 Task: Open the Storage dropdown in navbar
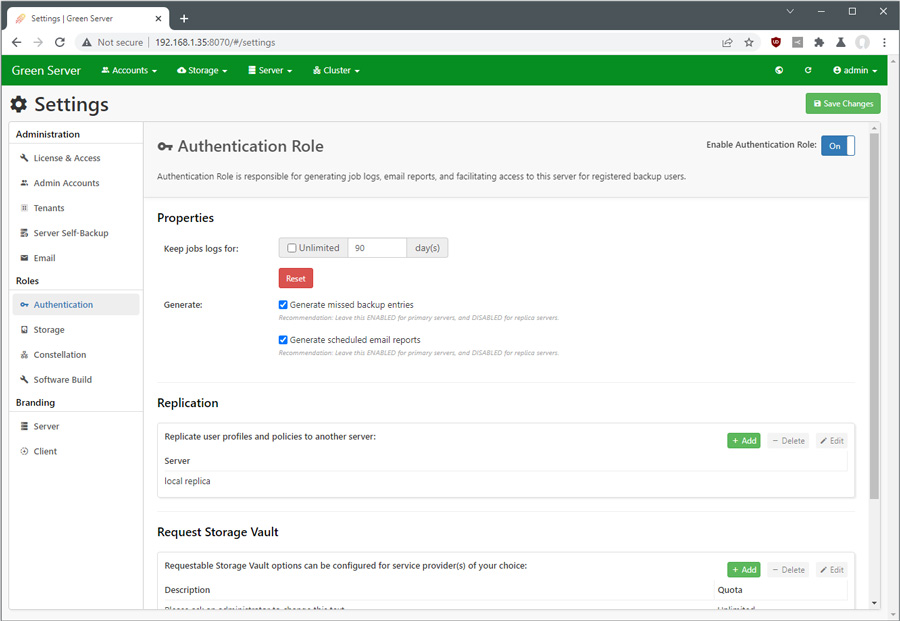point(202,70)
